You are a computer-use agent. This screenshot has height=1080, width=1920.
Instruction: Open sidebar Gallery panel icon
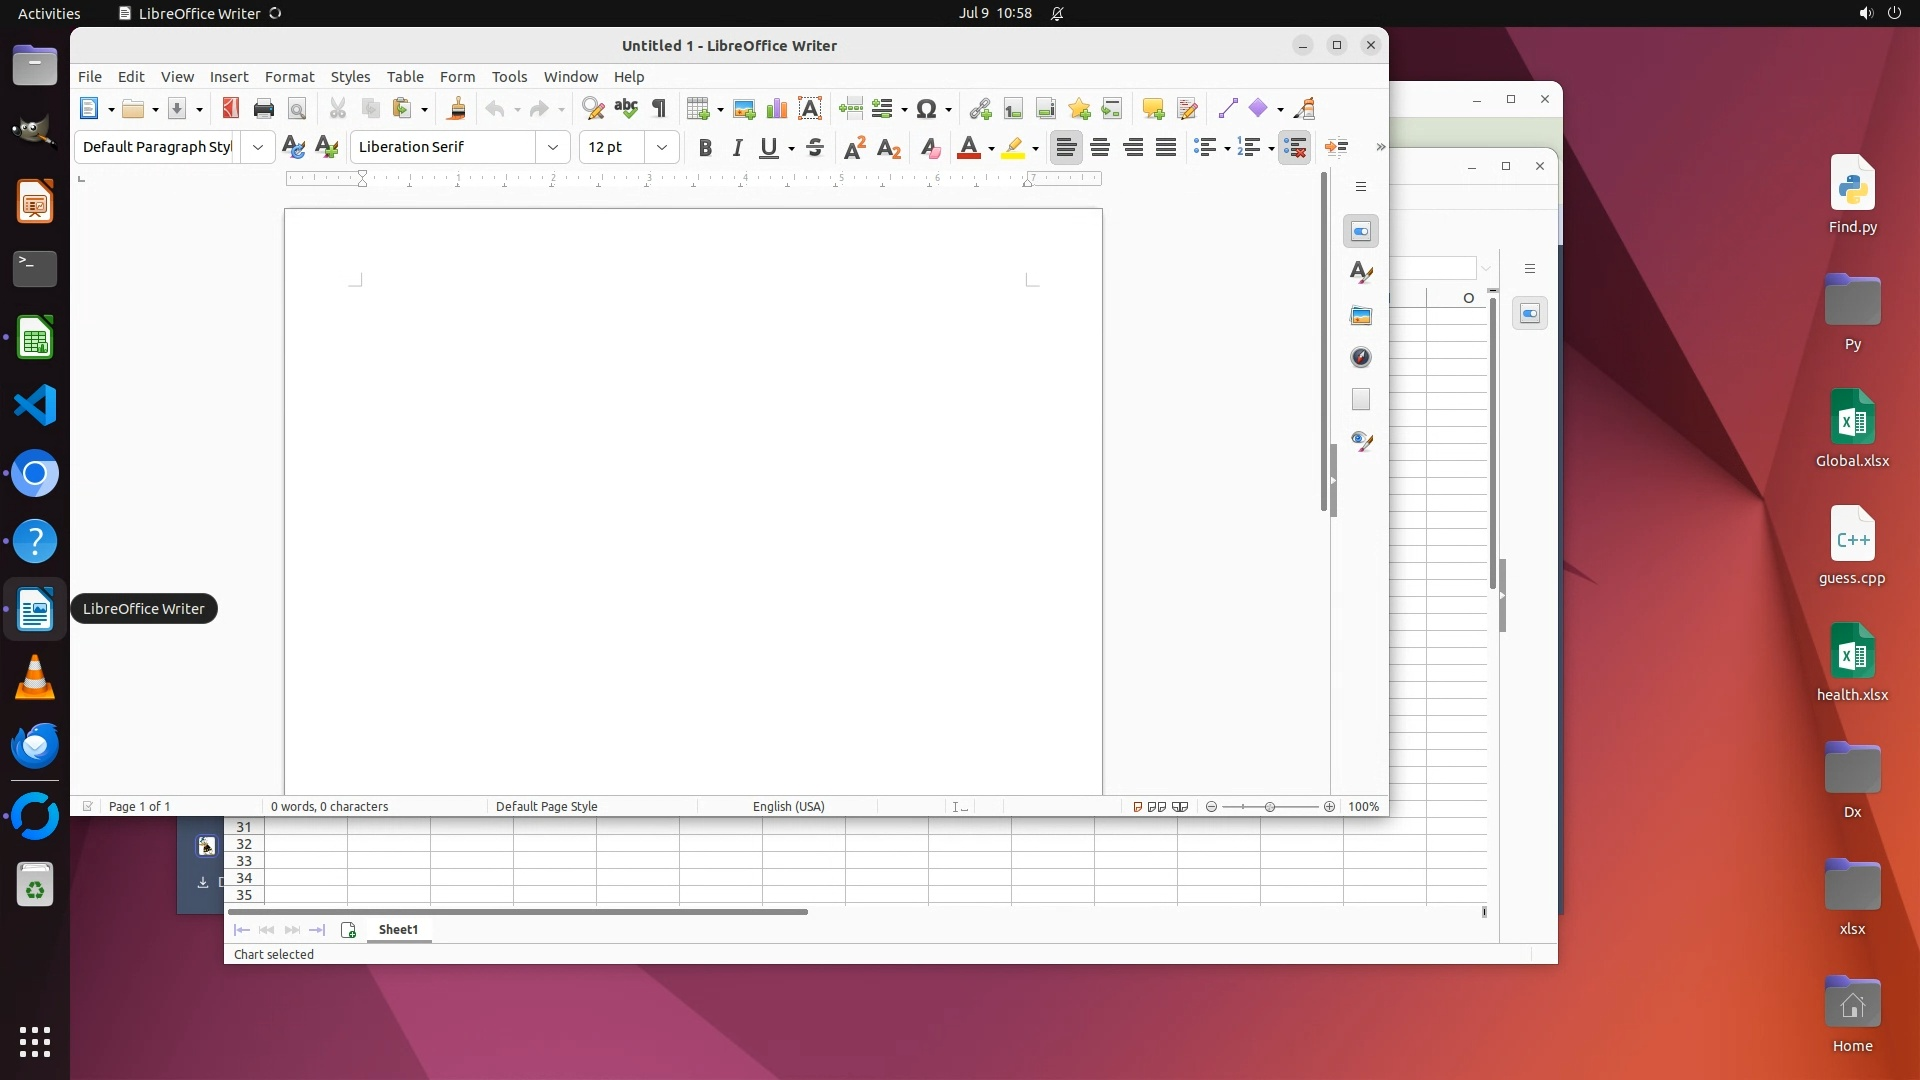[x=1360, y=315]
